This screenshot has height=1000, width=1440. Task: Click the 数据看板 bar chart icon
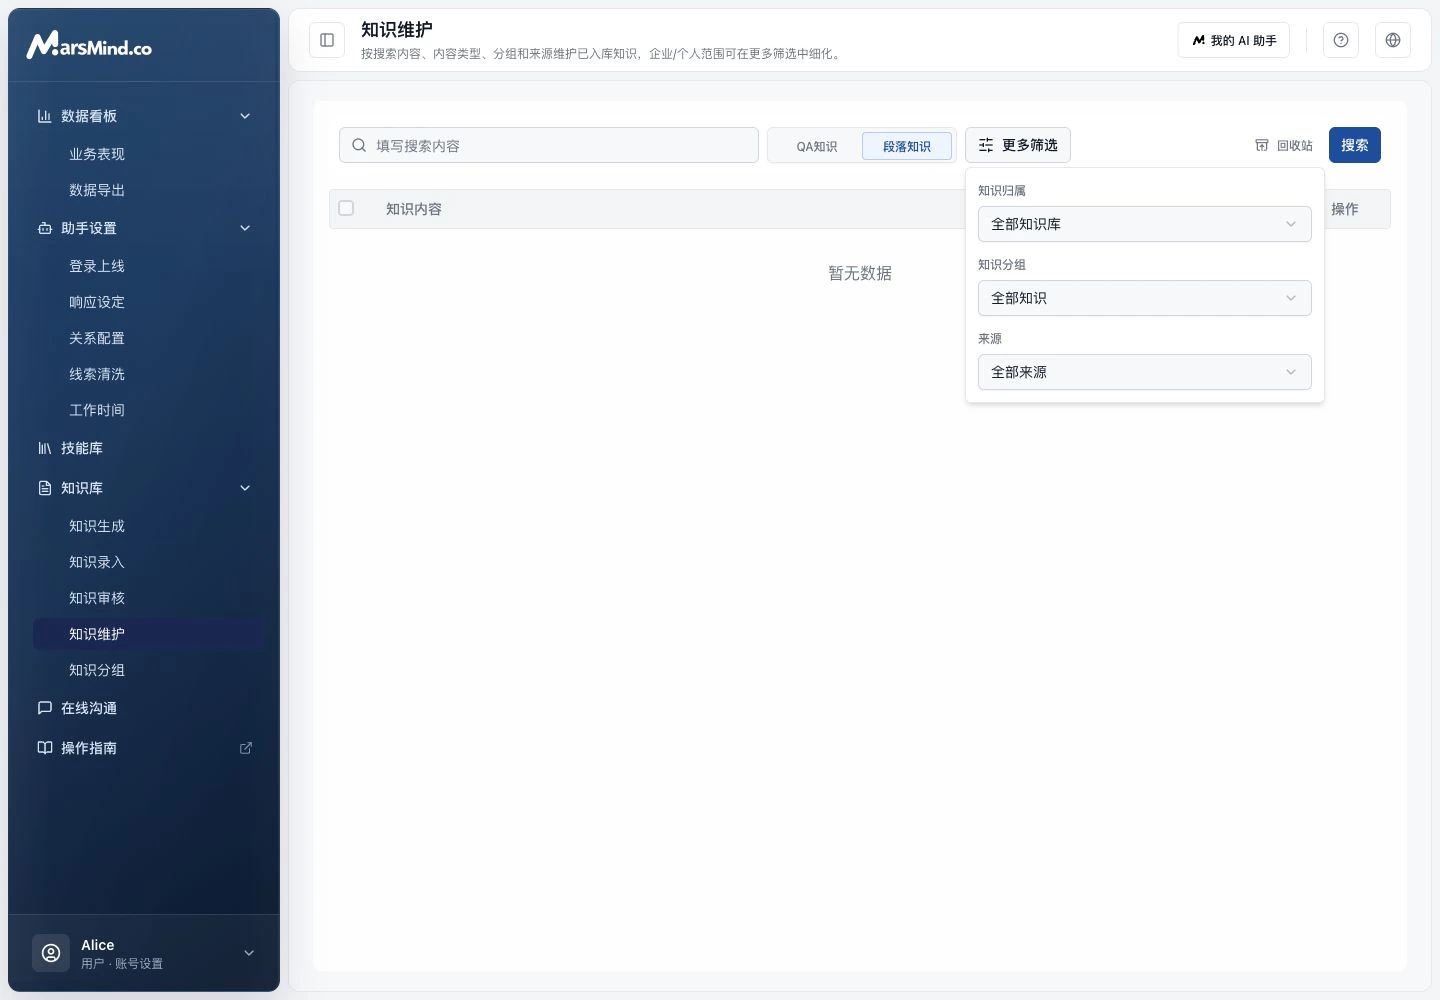click(x=44, y=116)
